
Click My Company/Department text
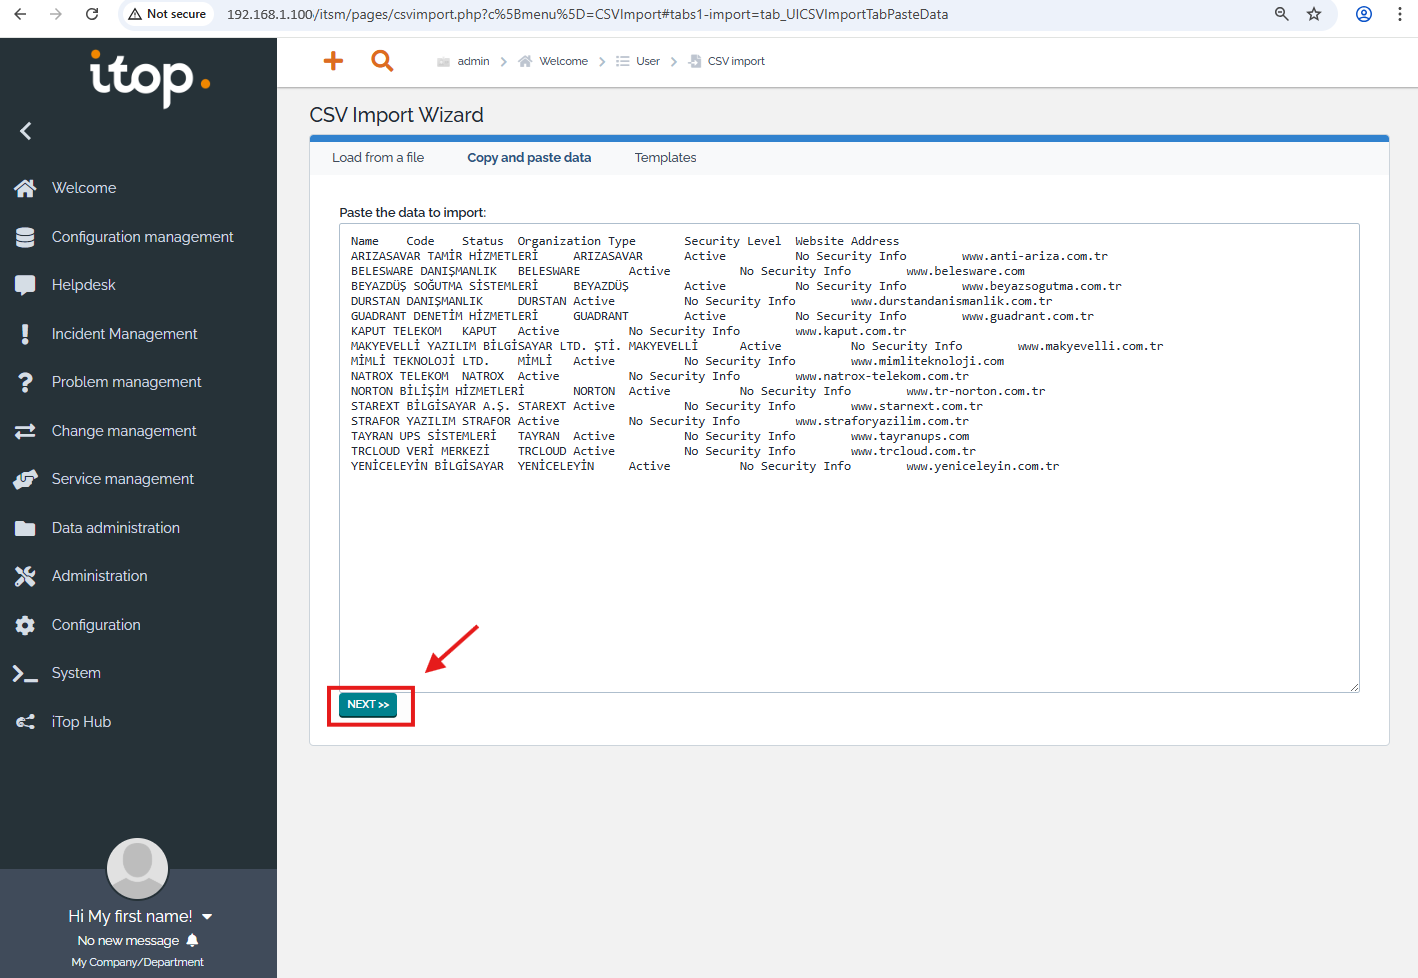tap(137, 962)
